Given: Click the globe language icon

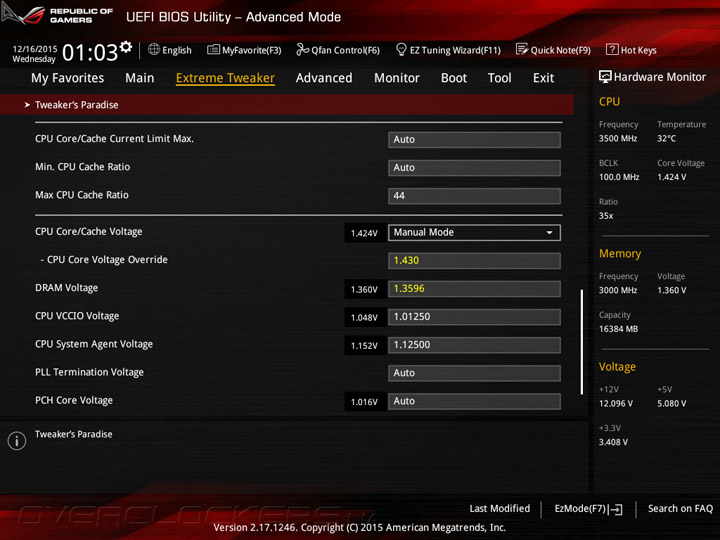Looking at the screenshot, I should [x=154, y=49].
